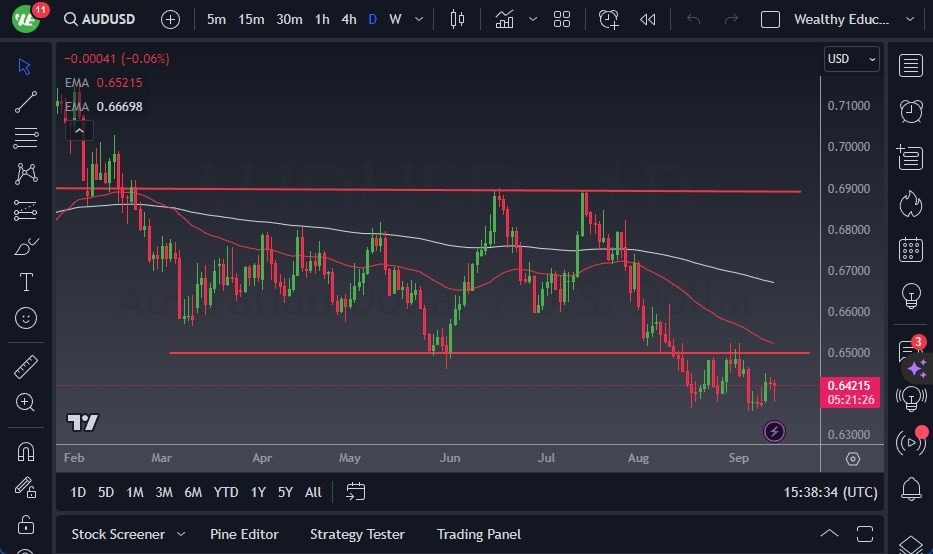Open the watchlist panel icon
The image size is (933, 554).
910,66
